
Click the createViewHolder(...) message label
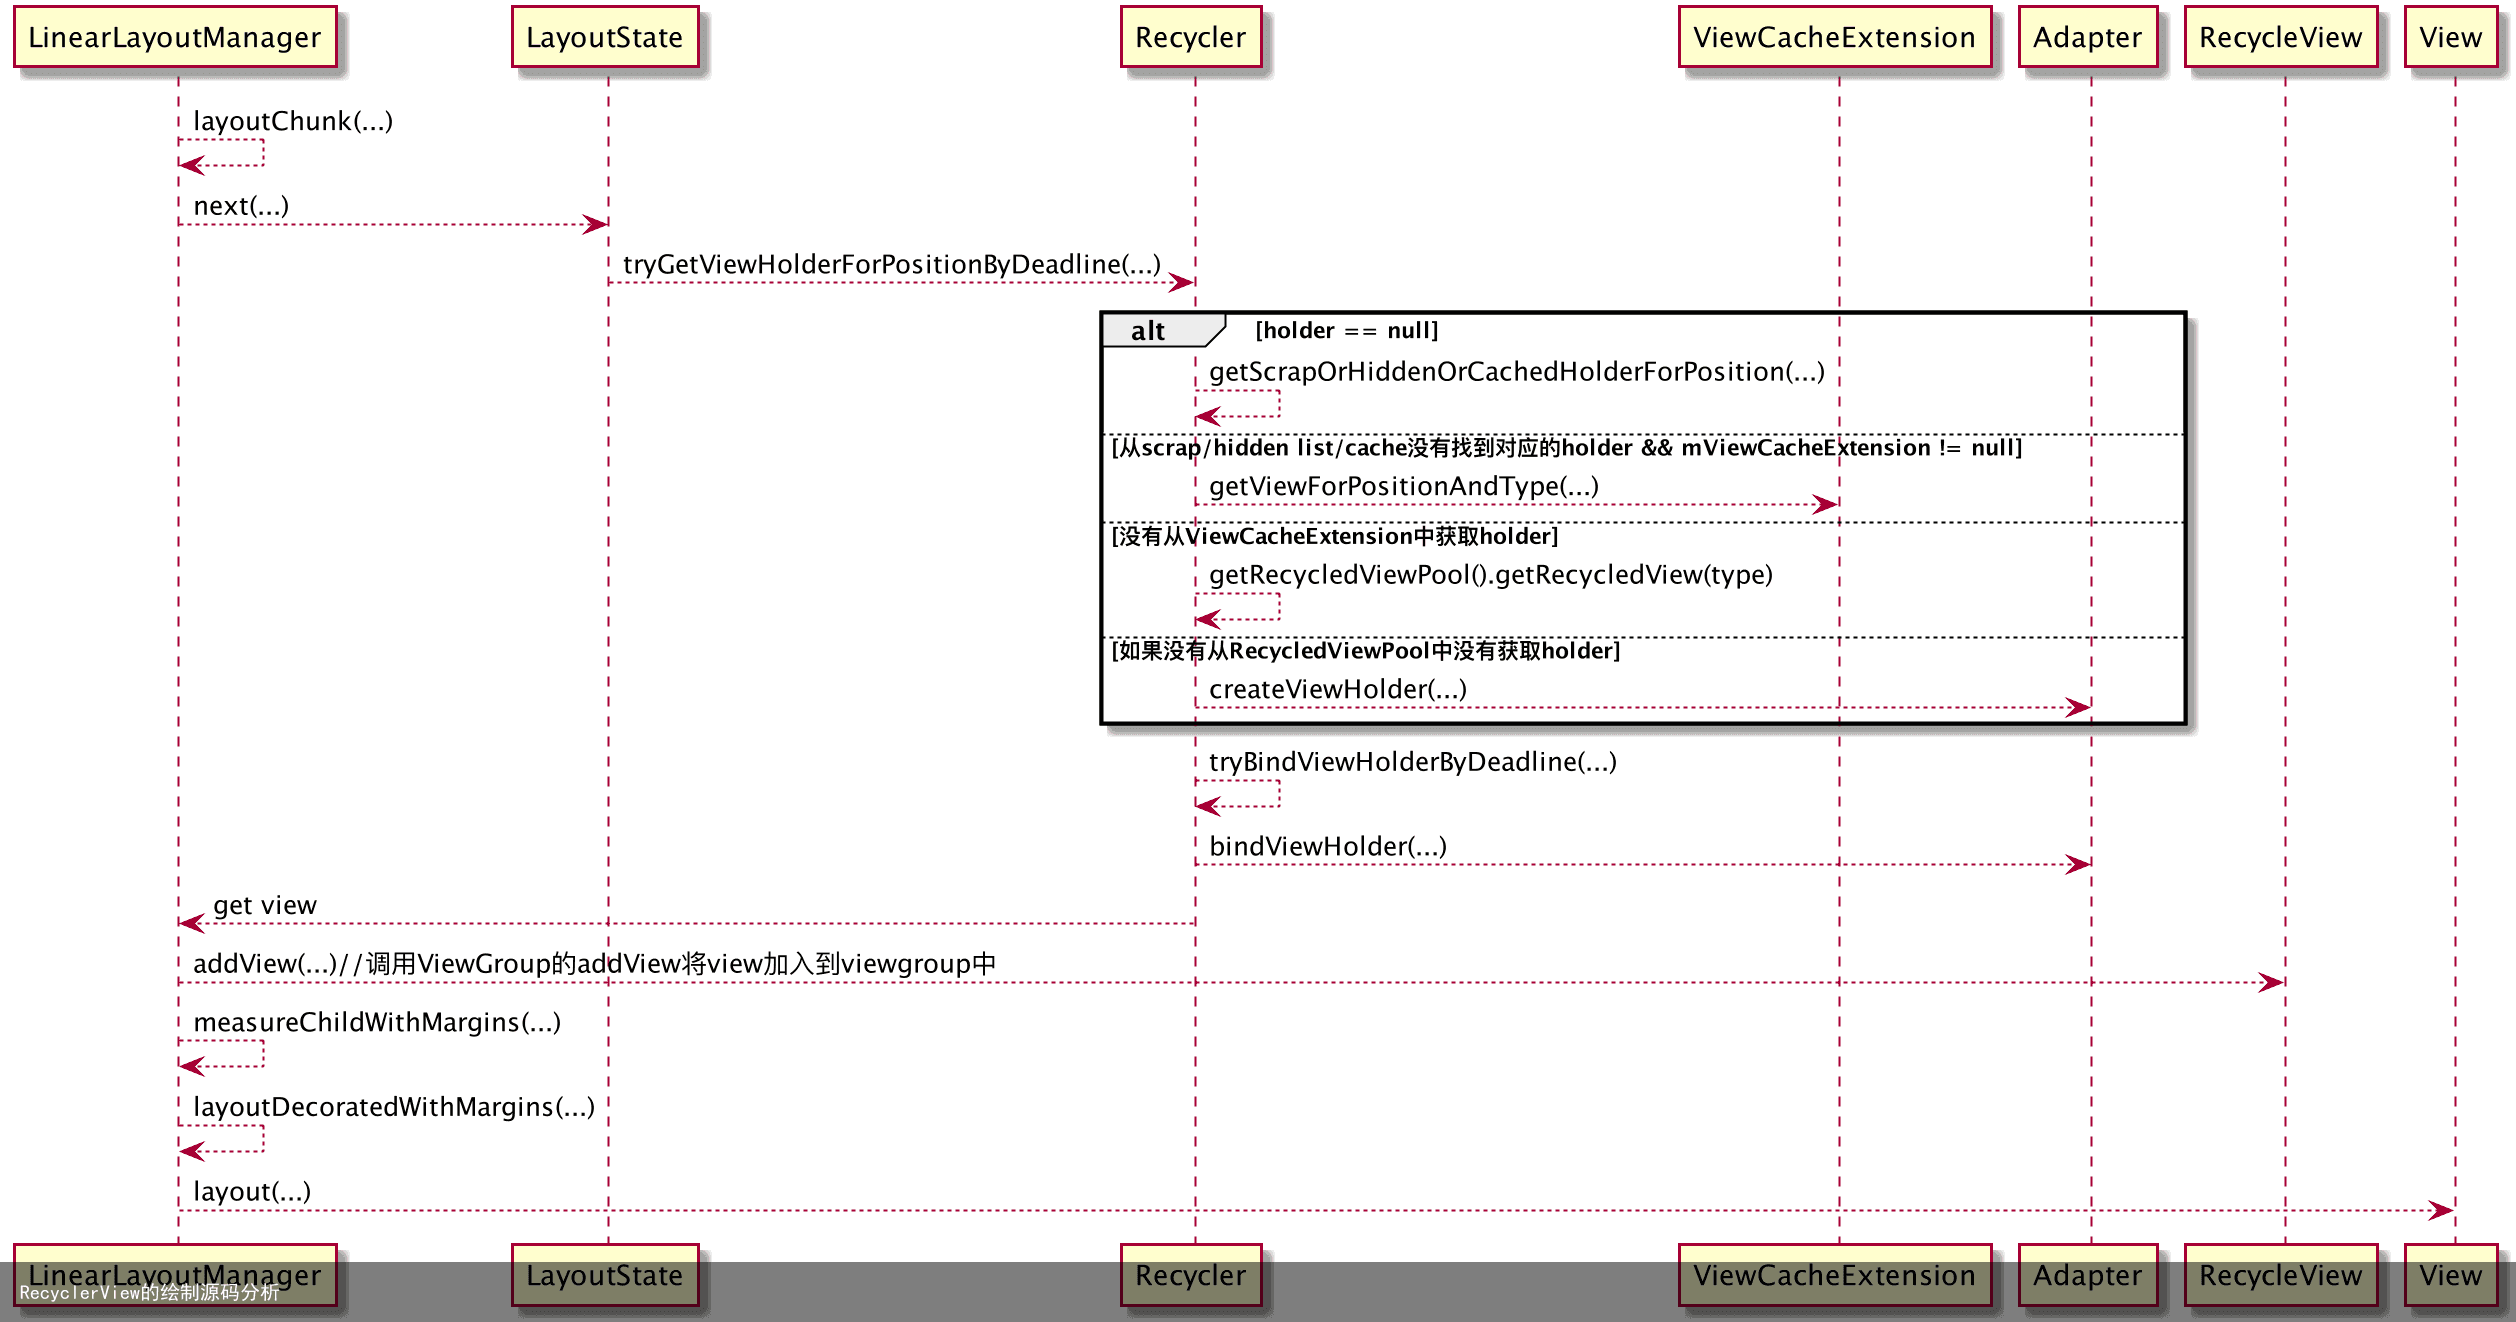[x=1338, y=690]
